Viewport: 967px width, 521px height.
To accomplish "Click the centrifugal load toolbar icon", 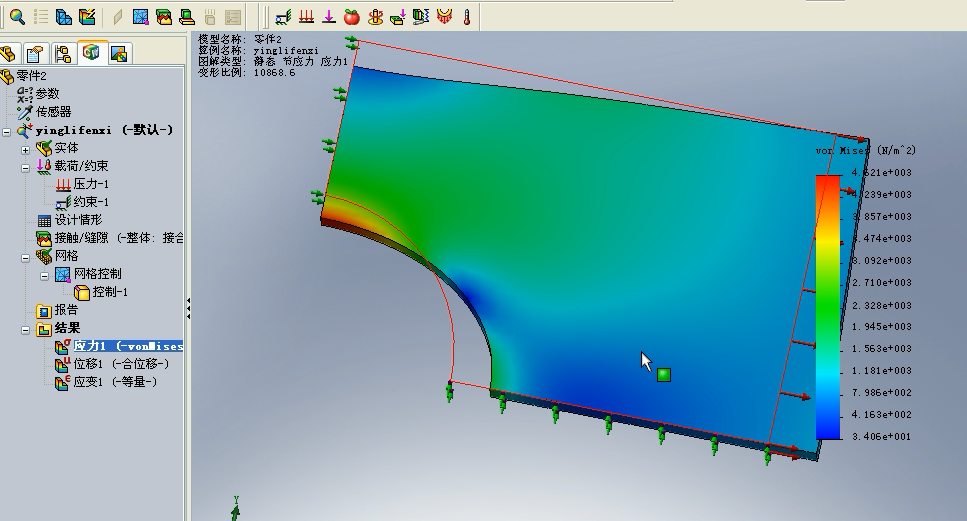I will pyautogui.click(x=375, y=16).
